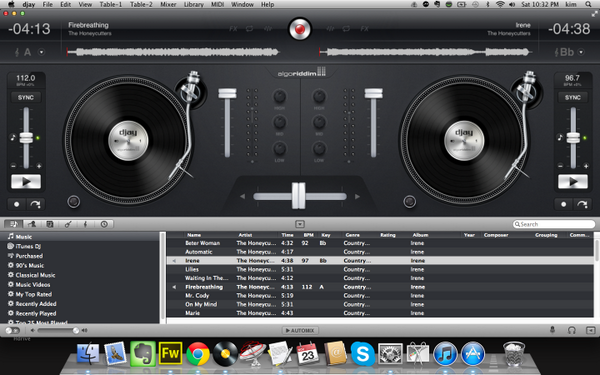Select the third library source tab icon
Image resolution: width=600 pixels, height=375 pixels.
click(50, 224)
